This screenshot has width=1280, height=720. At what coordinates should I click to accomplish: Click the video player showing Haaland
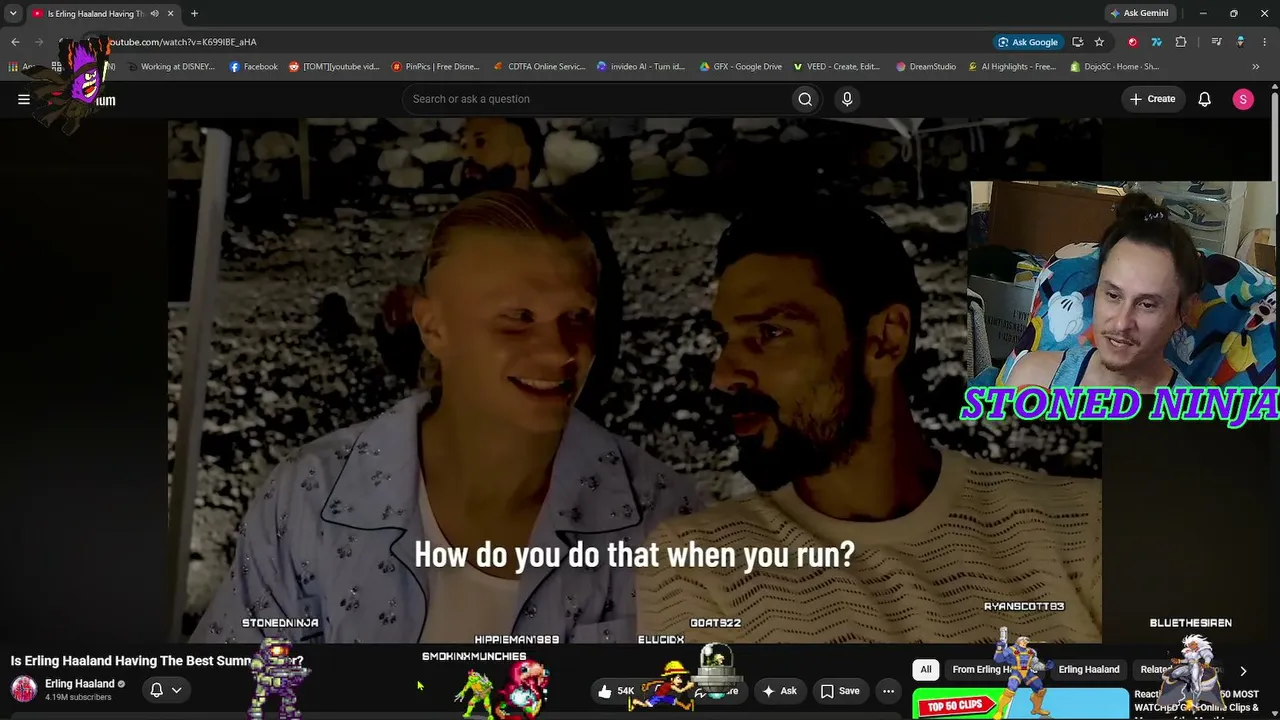(x=635, y=380)
